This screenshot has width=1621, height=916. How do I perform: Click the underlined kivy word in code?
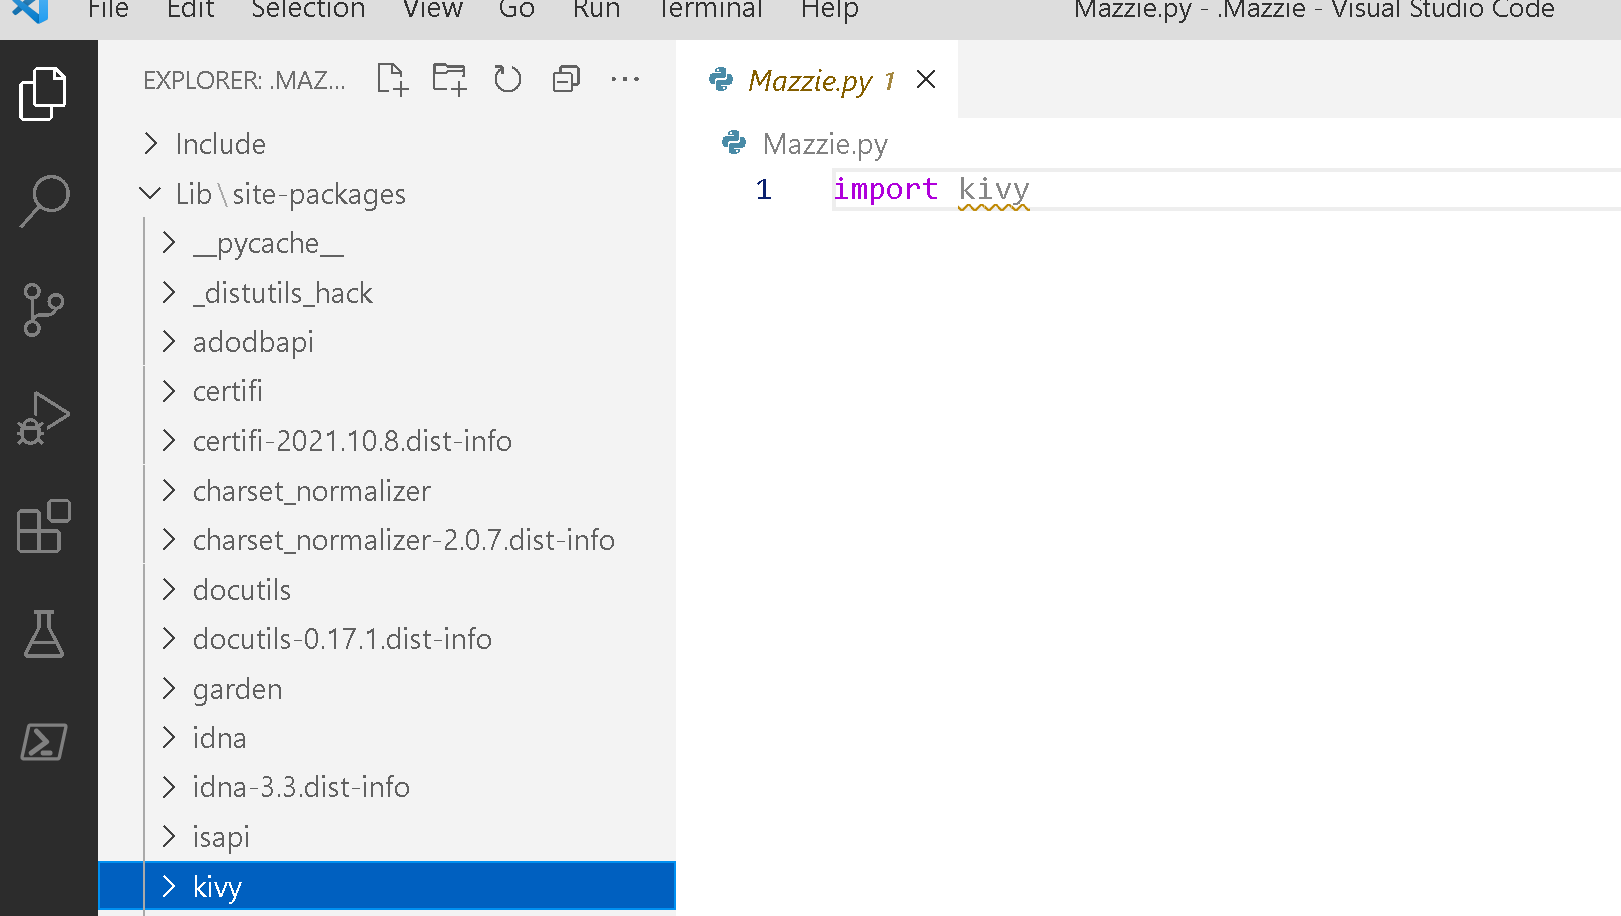click(x=994, y=189)
